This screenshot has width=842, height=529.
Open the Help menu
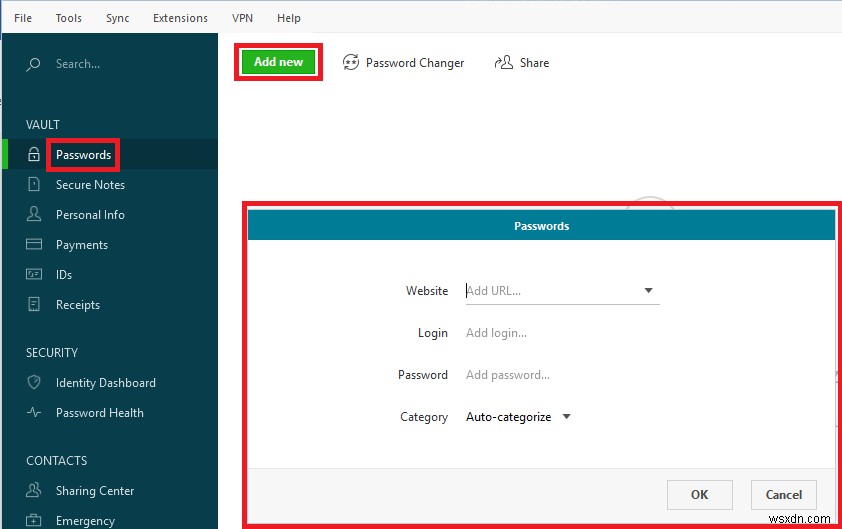point(288,18)
